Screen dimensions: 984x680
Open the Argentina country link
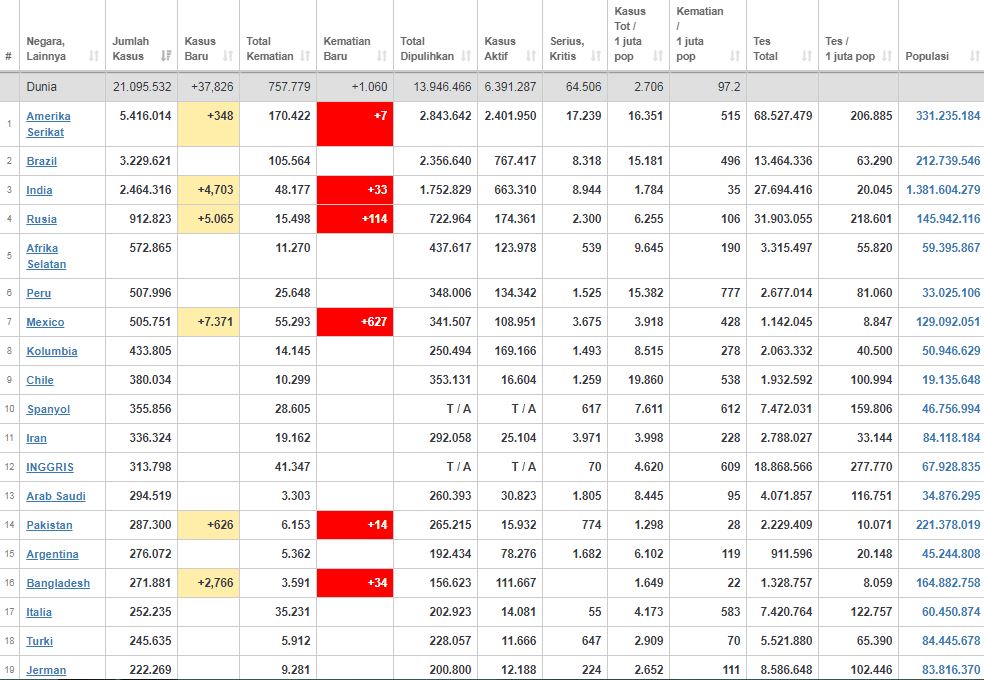click(x=52, y=554)
